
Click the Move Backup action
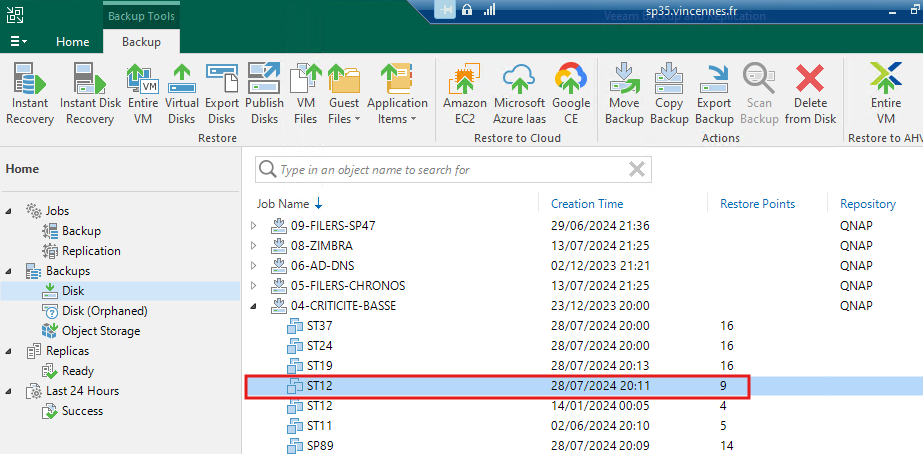click(x=624, y=94)
